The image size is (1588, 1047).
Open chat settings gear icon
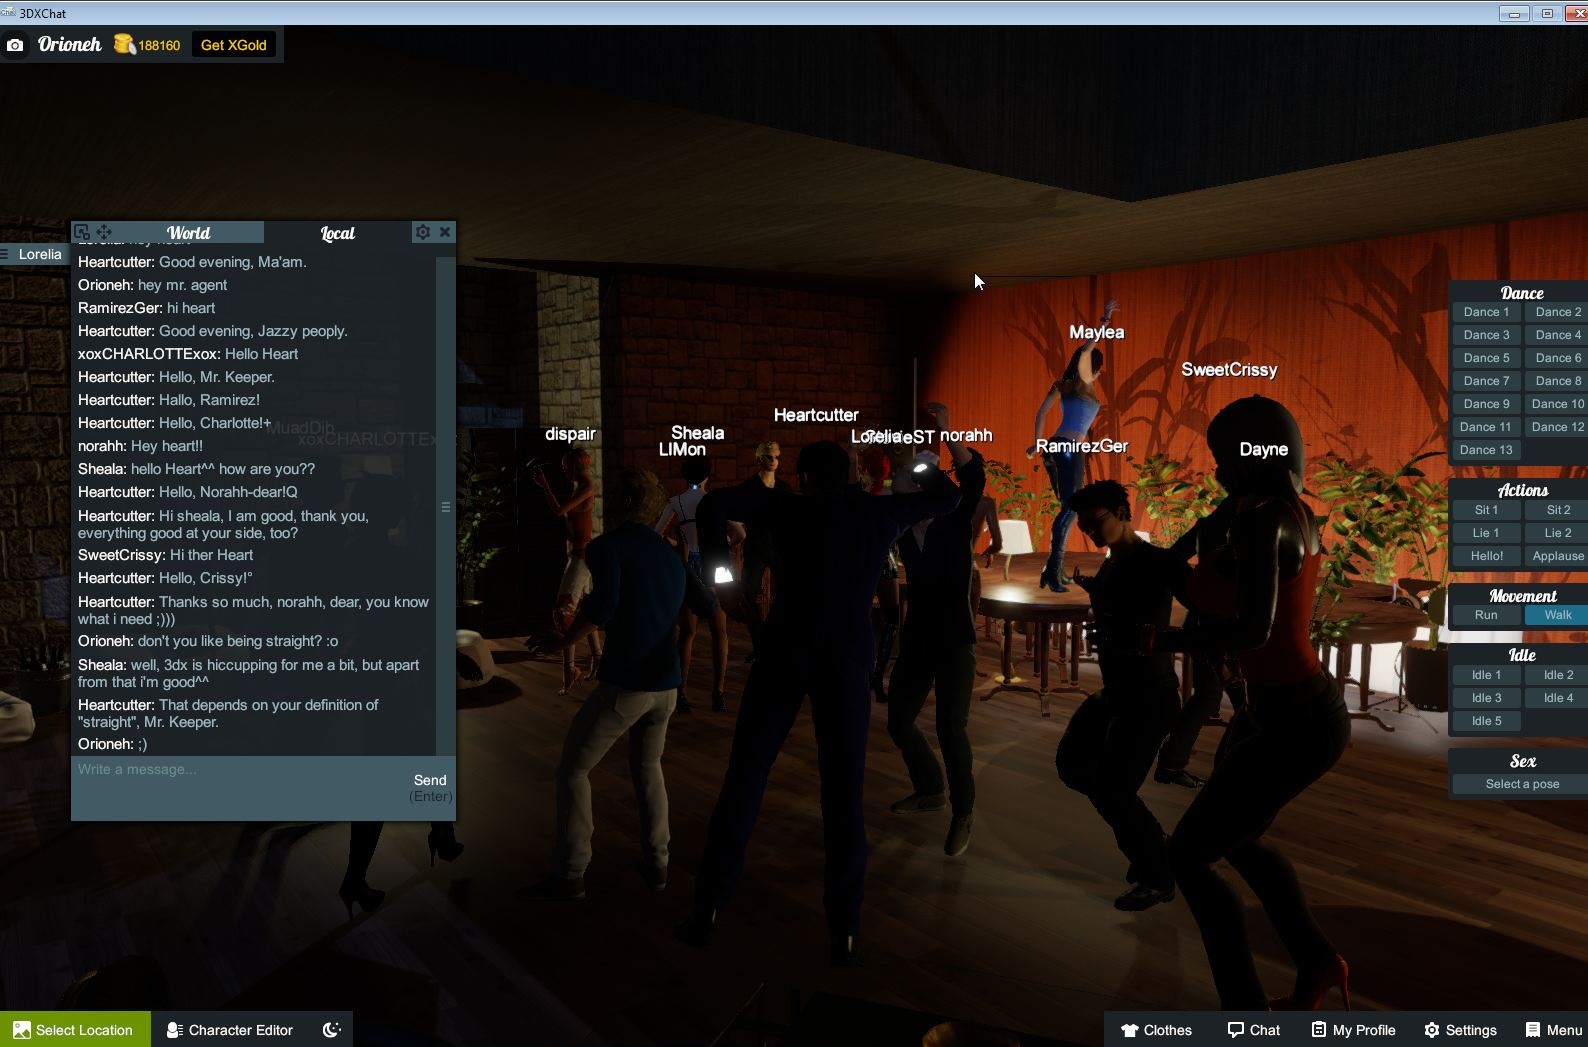[423, 232]
